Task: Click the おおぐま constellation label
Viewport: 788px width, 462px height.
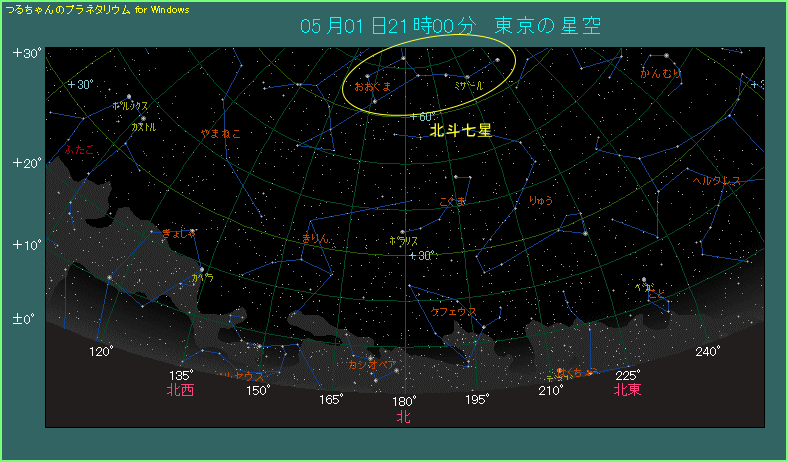Action: tap(372, 88)
